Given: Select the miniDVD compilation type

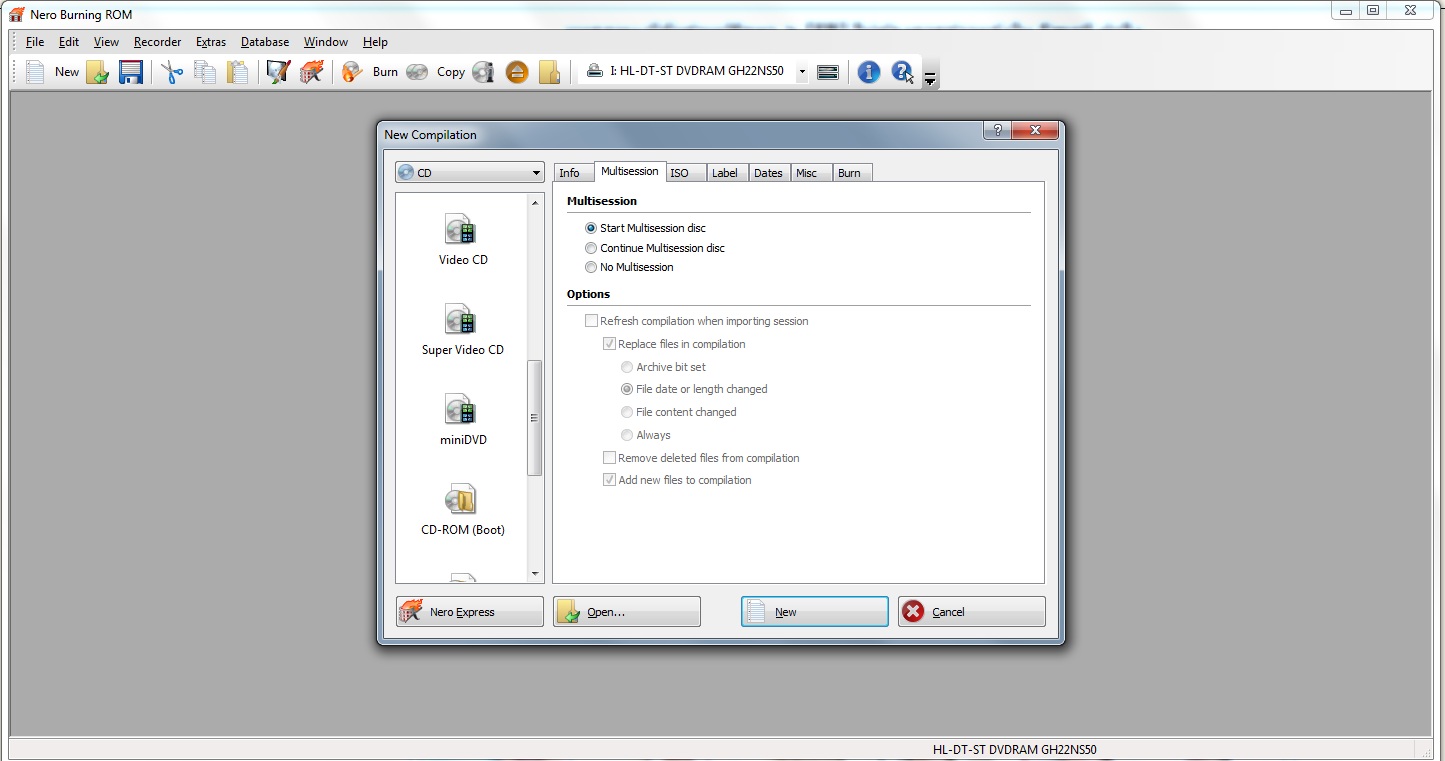Looking at the screenshot, I should click(463, 421).
